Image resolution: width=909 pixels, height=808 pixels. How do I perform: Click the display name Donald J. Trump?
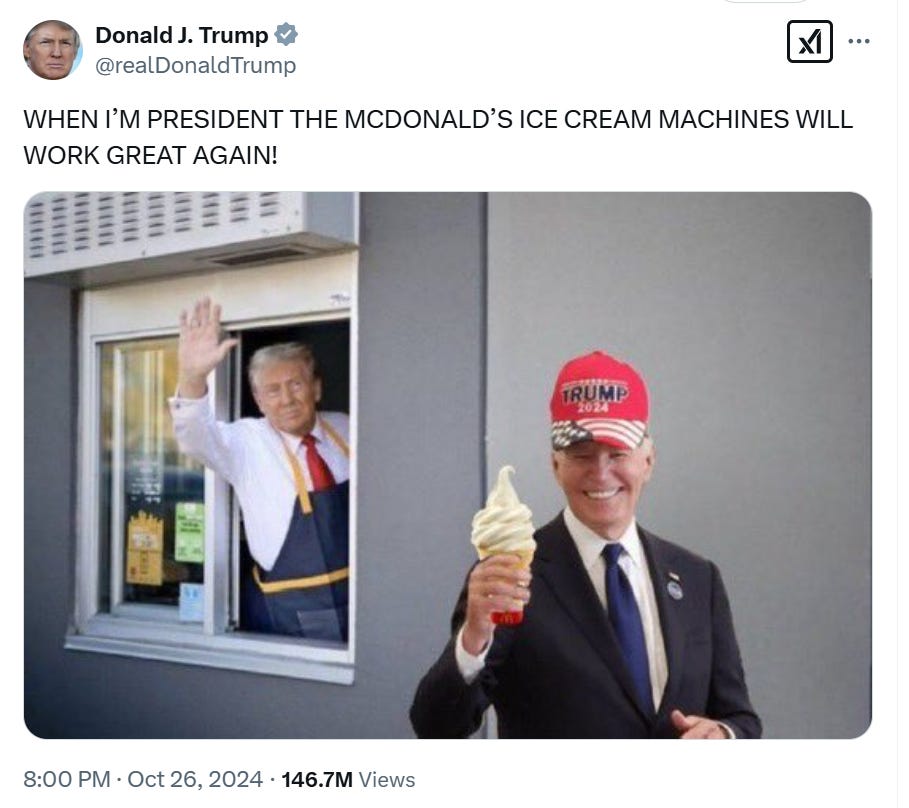tap(181, 35)
